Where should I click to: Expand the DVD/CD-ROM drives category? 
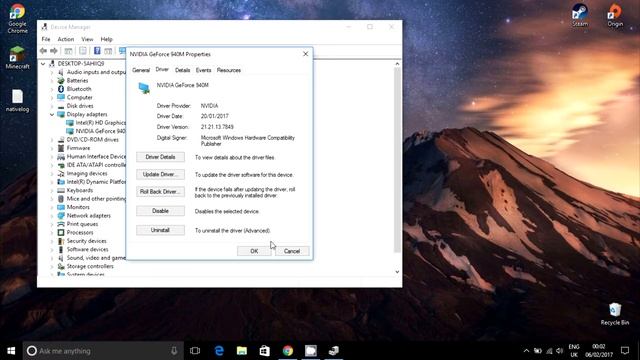52,140
